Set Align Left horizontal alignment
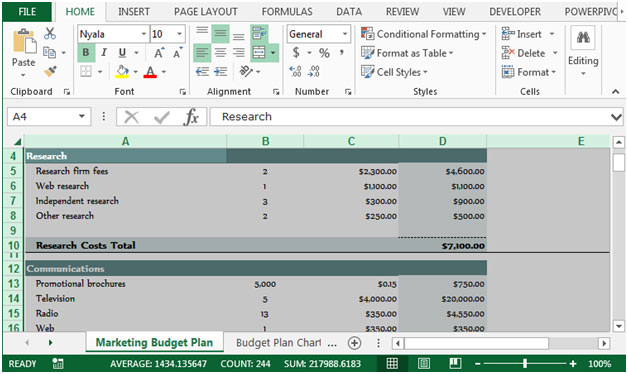This screenshot has height=374, width=628. click(202, 52)
